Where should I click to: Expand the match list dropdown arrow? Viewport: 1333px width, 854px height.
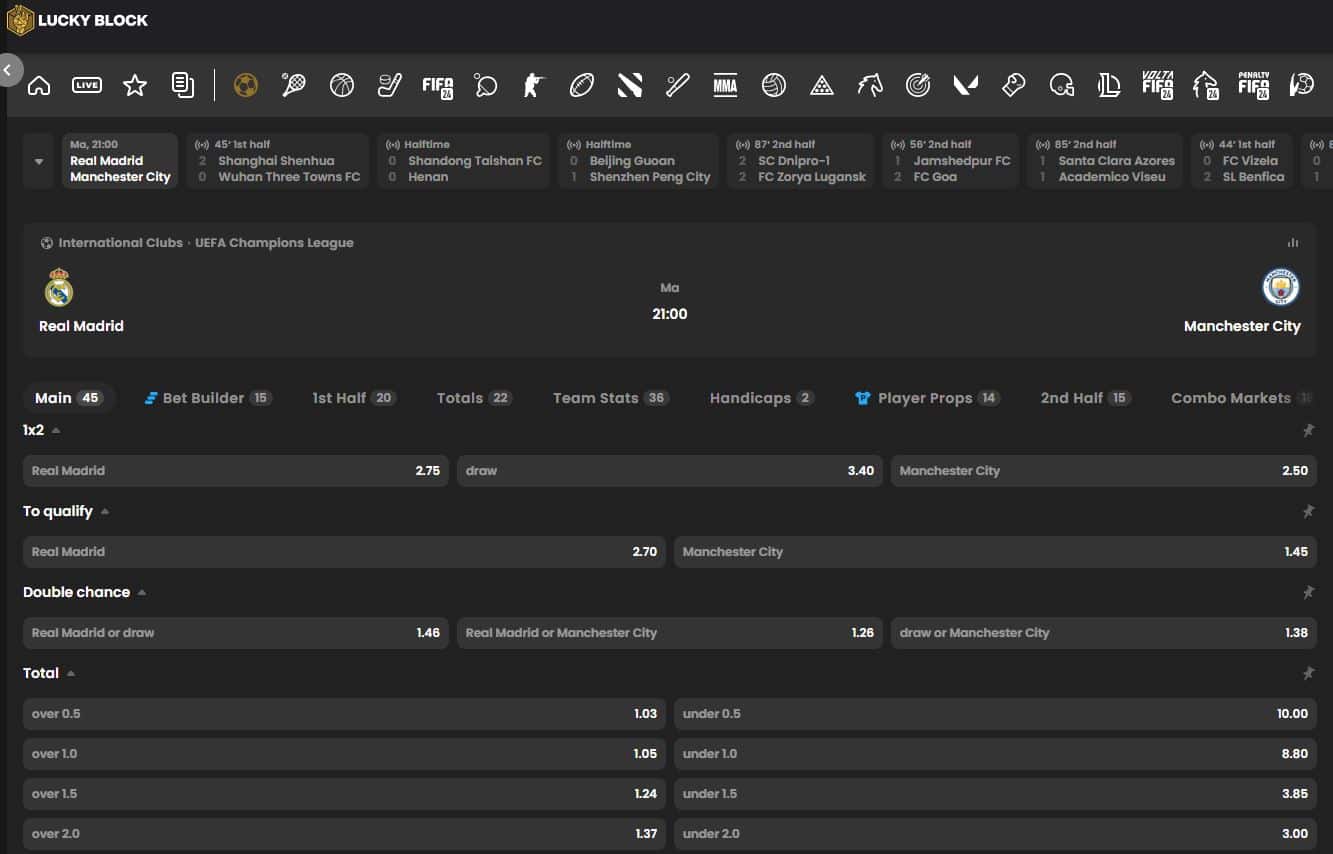[x=39, y=161]
